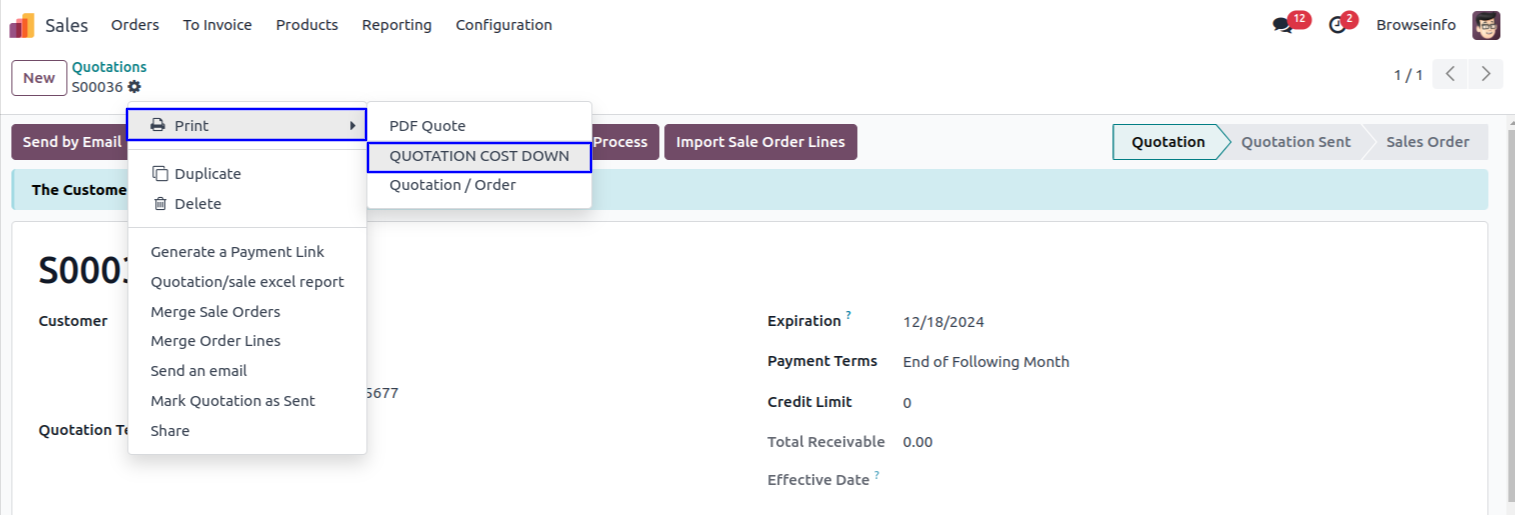Open the activities clock icon

pos(1337,25)
